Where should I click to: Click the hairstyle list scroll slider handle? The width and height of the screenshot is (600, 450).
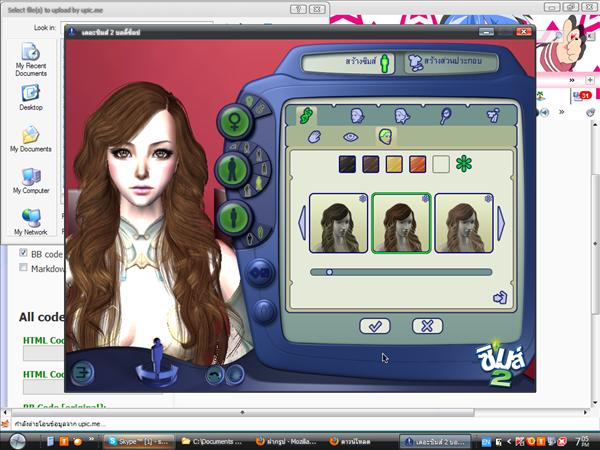coord(329,272)
